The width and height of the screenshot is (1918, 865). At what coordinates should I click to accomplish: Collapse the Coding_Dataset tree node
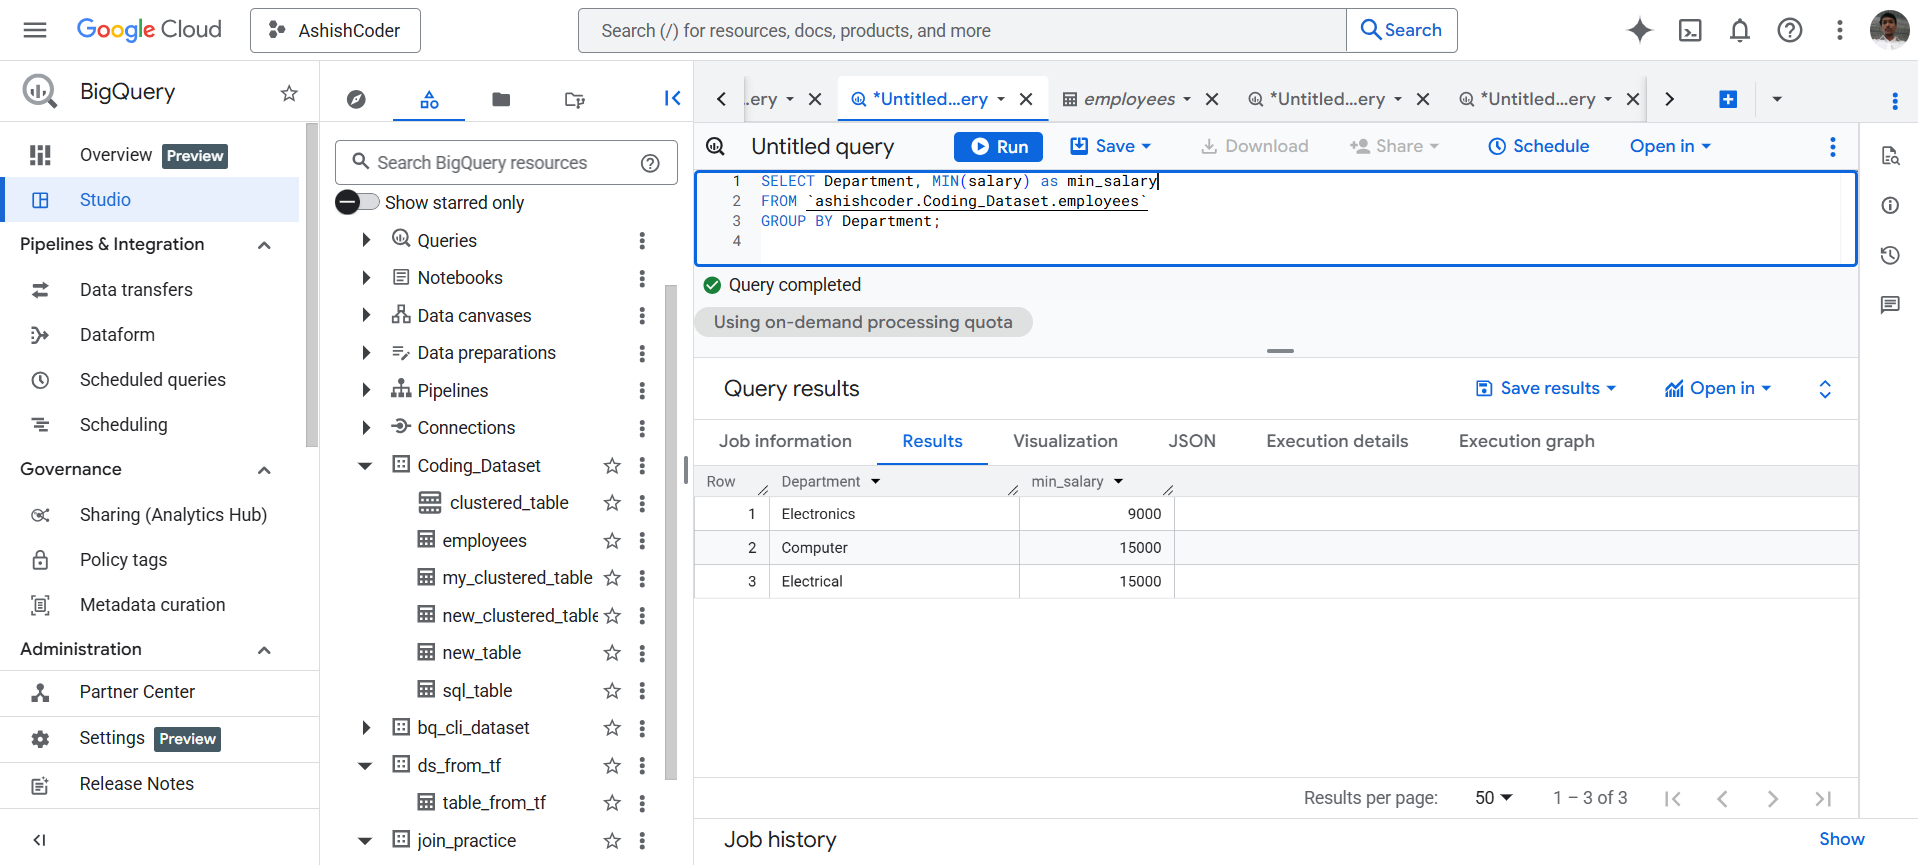coord(366,466)
